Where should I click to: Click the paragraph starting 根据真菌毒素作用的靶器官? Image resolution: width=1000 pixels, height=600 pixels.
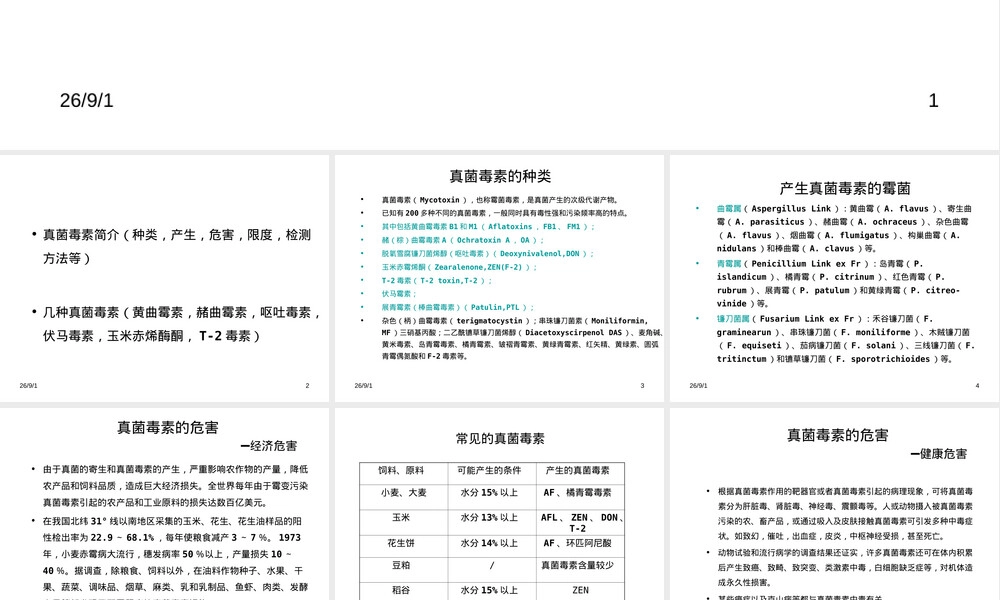click(x=845, y=514)
